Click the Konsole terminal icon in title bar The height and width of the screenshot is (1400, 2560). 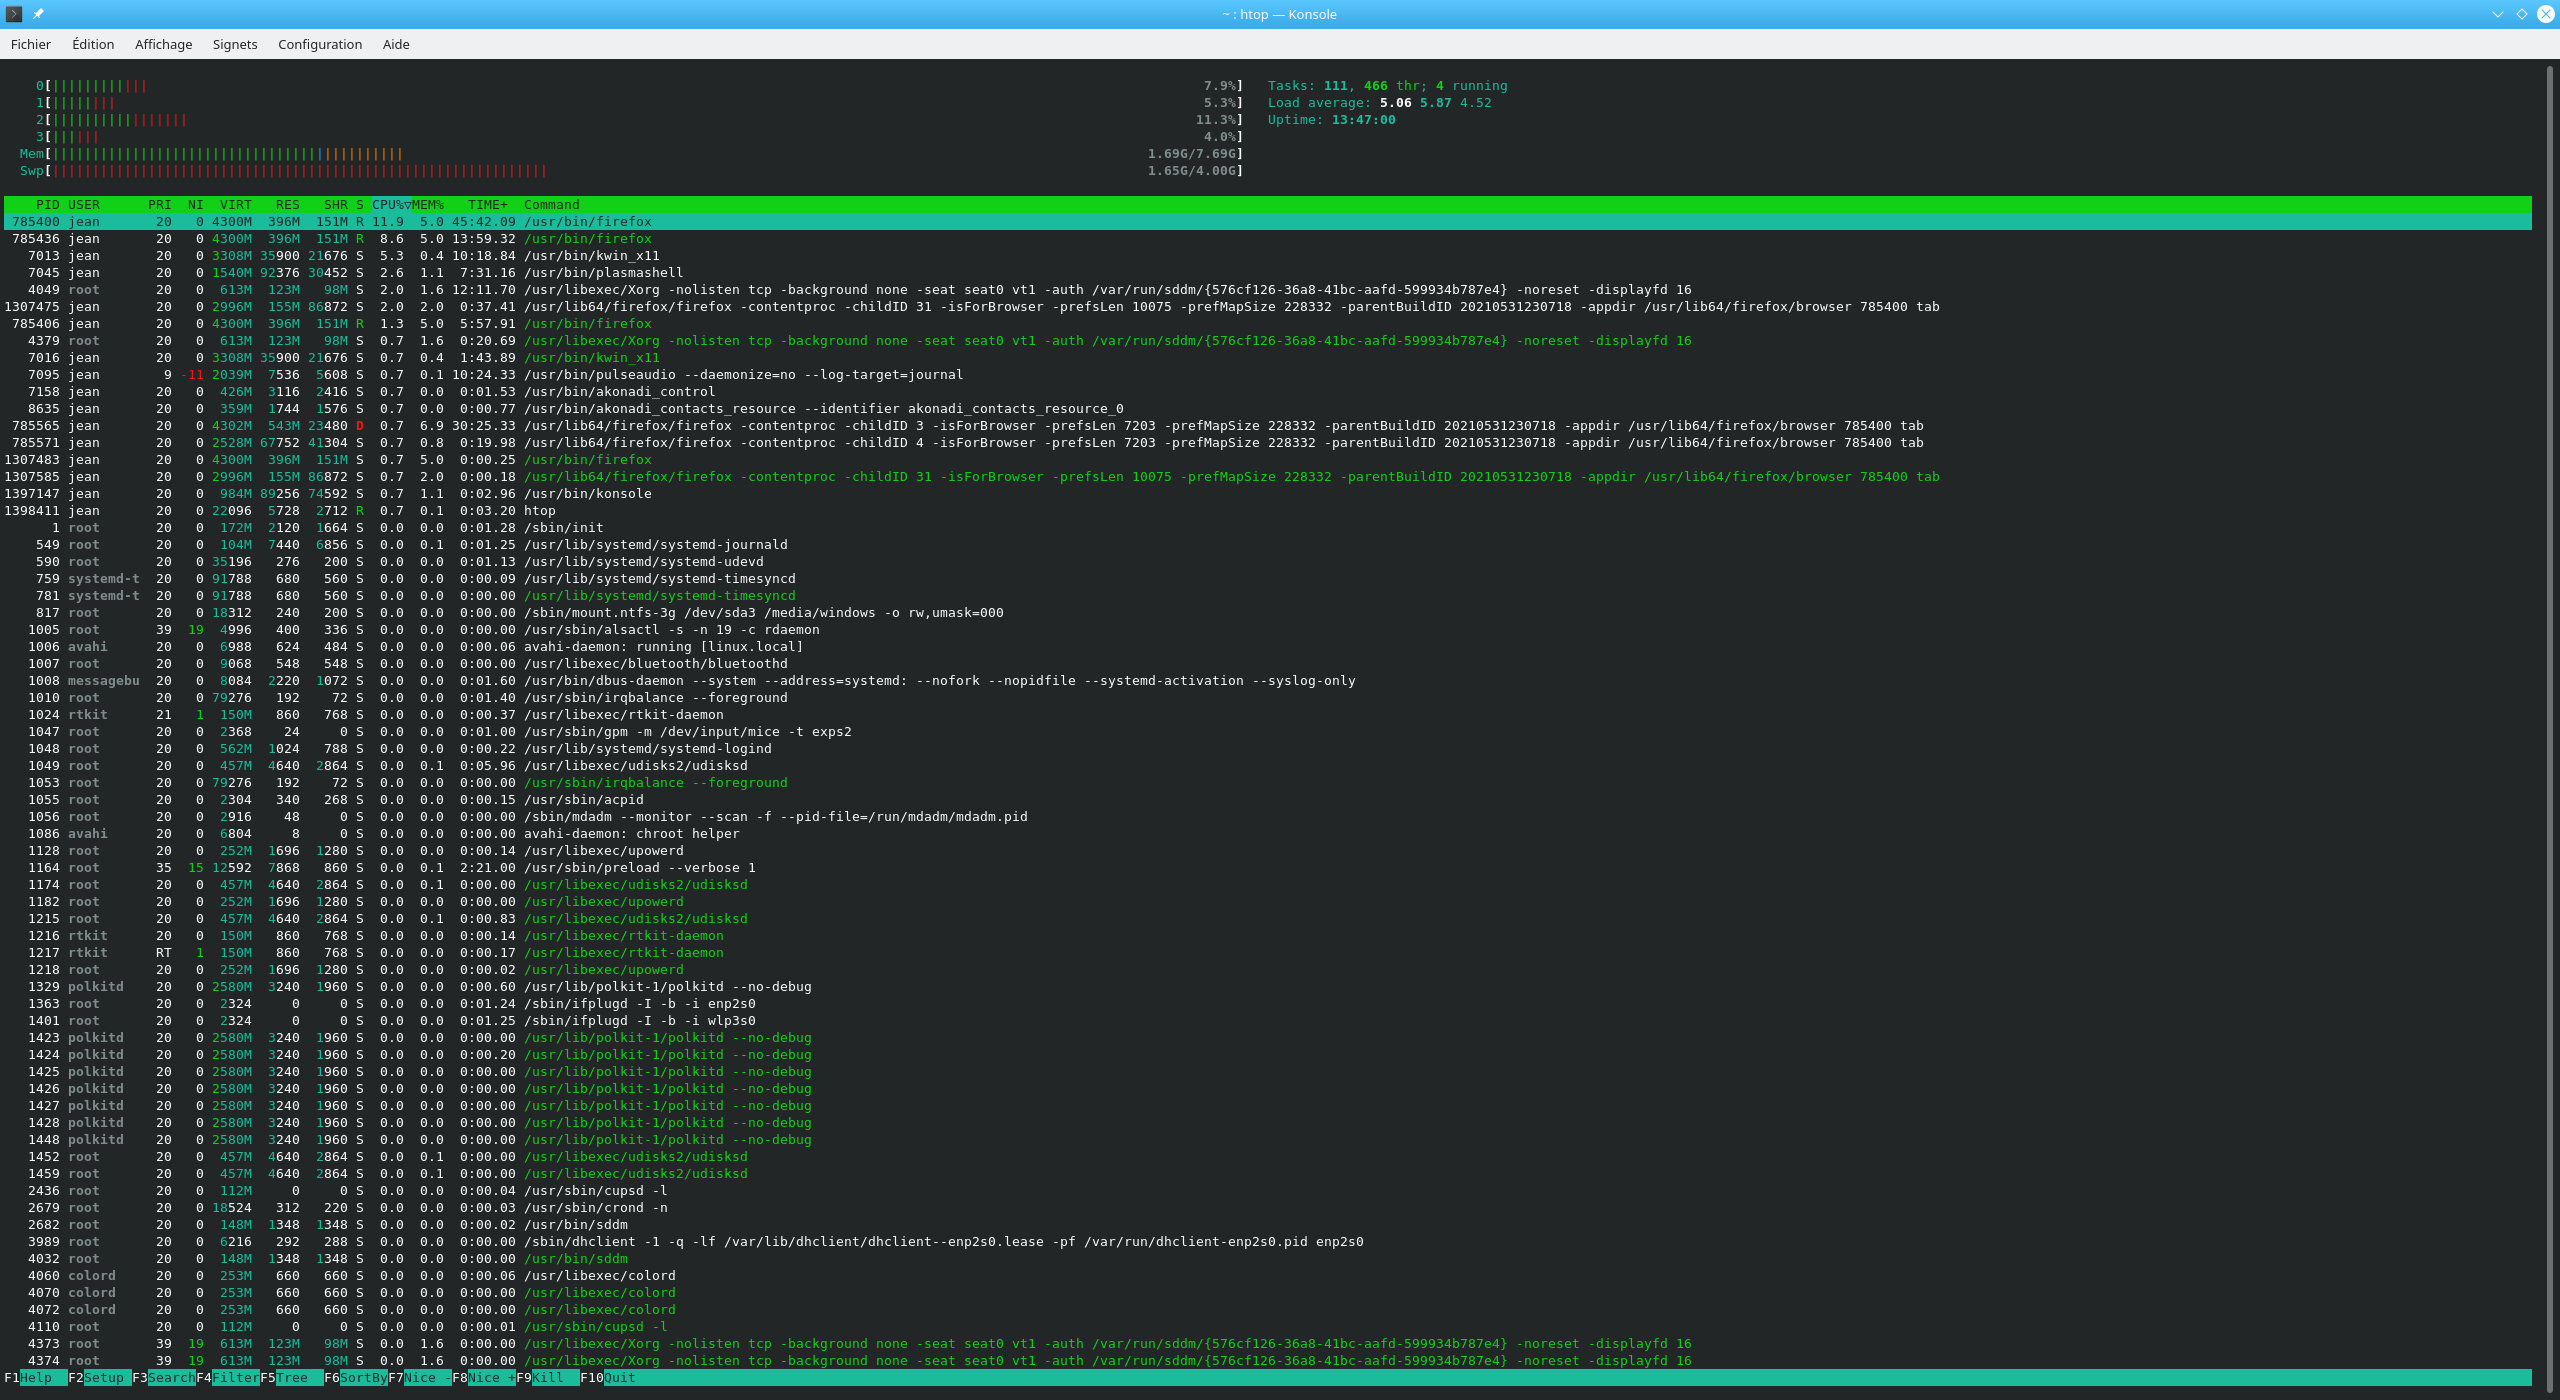coord(14,14)
